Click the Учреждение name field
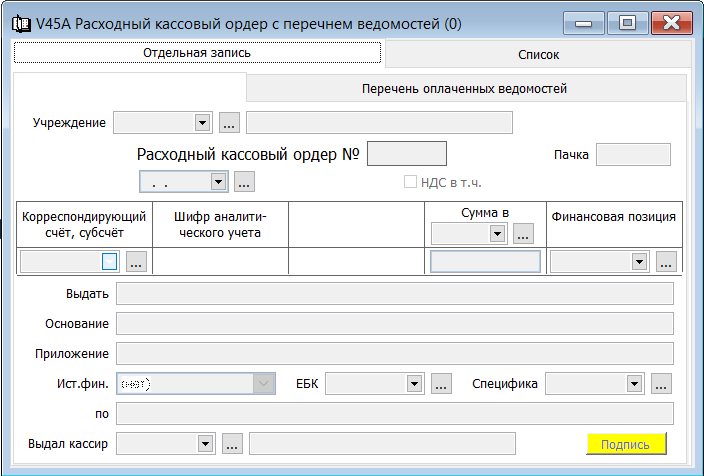 (x=379, y=123)
